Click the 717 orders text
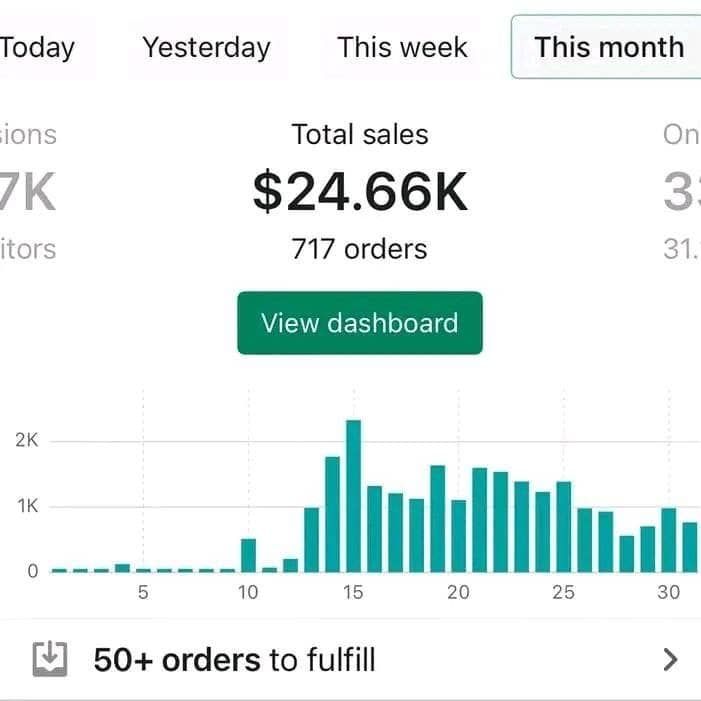 tap(359, 249)
